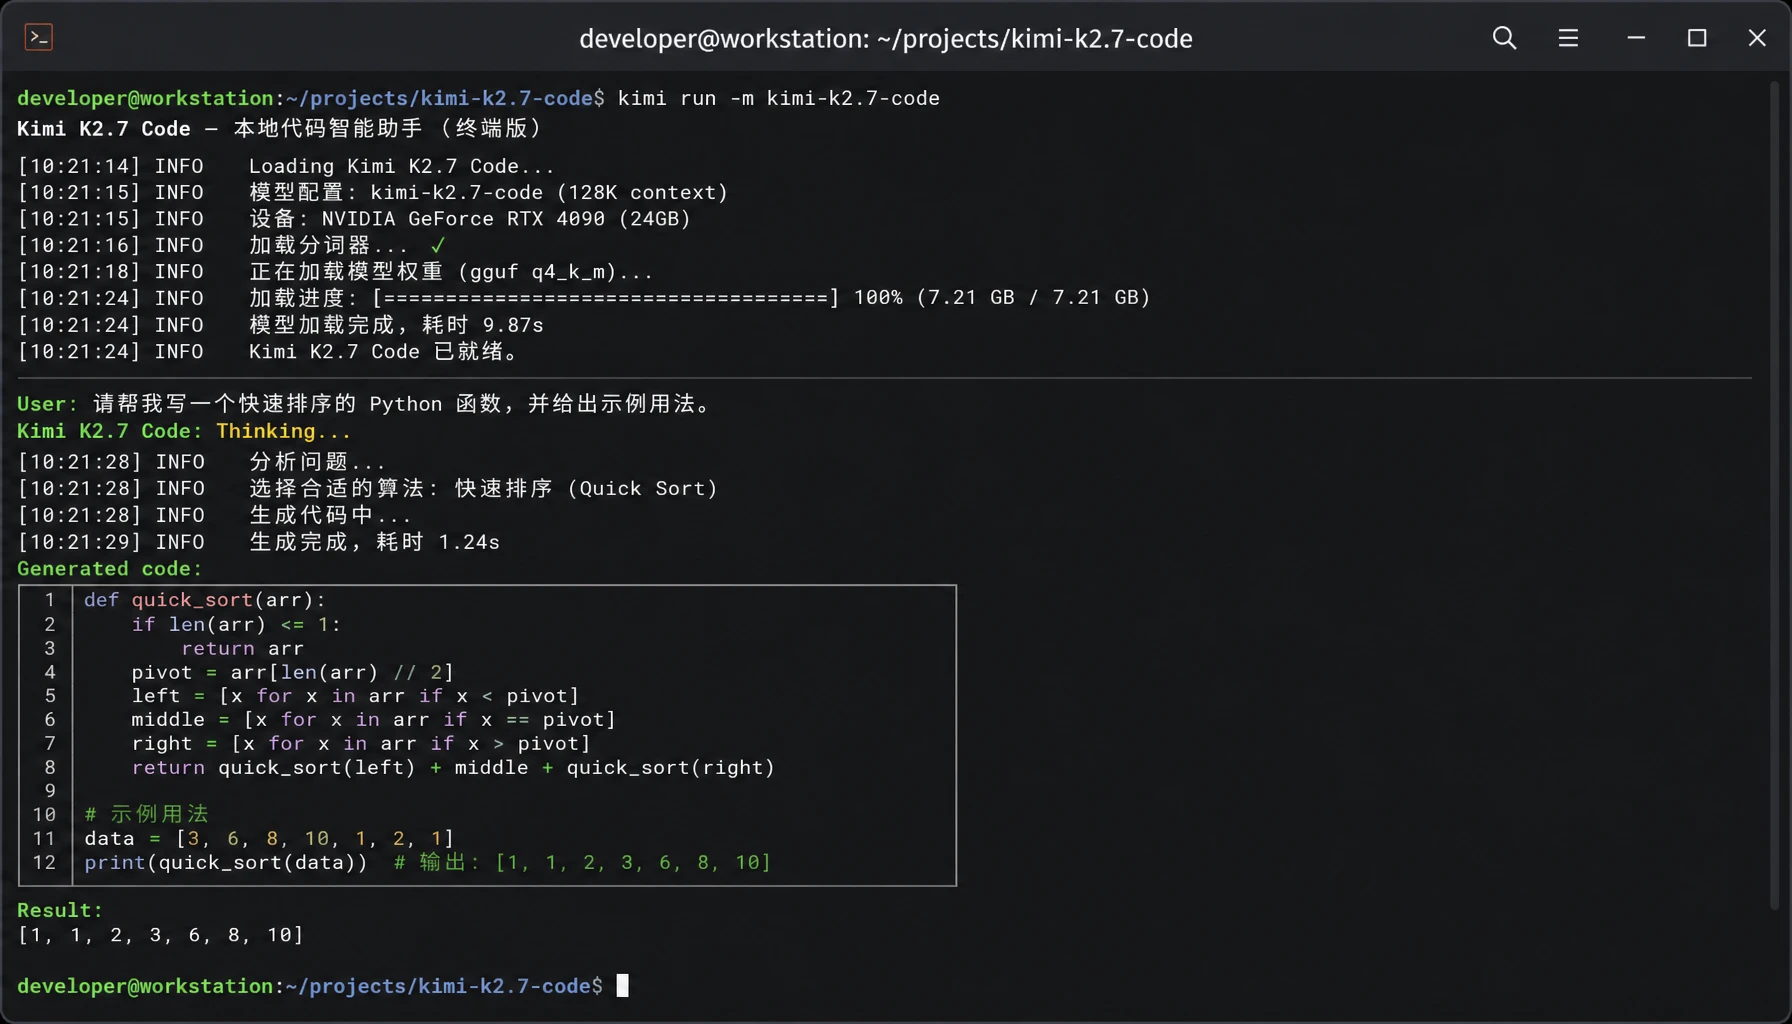Click the code 'print(quick_sort(data))'

click(x=226, y=862)
